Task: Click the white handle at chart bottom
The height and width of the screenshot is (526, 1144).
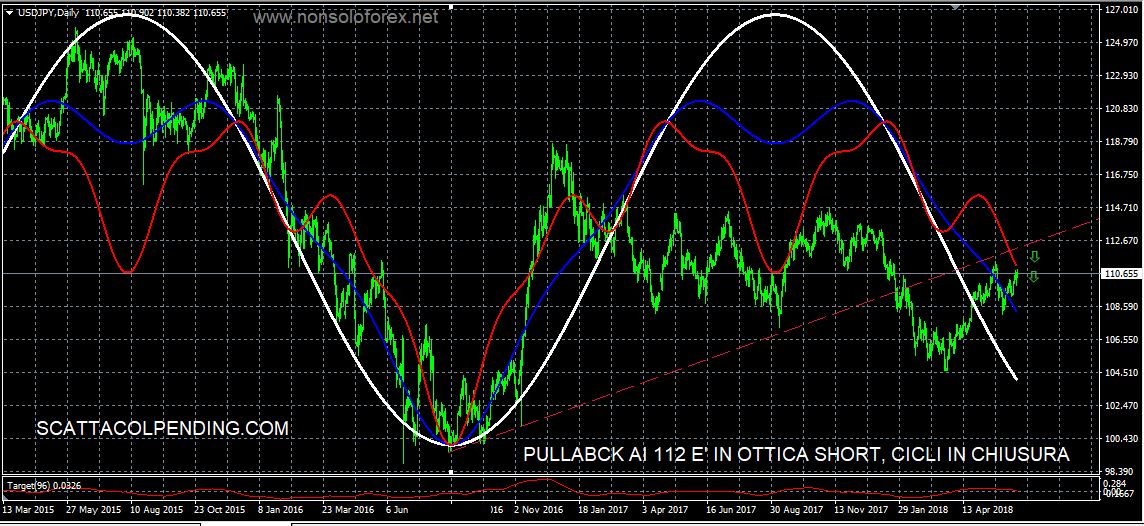Action: coord(451,470)
